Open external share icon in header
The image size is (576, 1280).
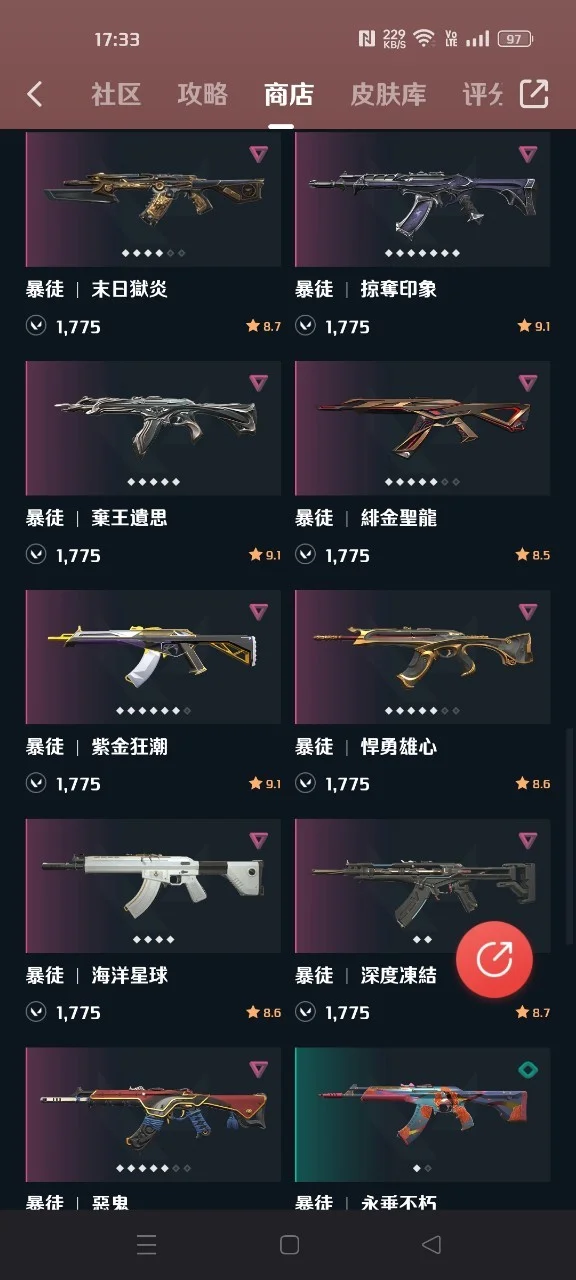pos(534,94)
